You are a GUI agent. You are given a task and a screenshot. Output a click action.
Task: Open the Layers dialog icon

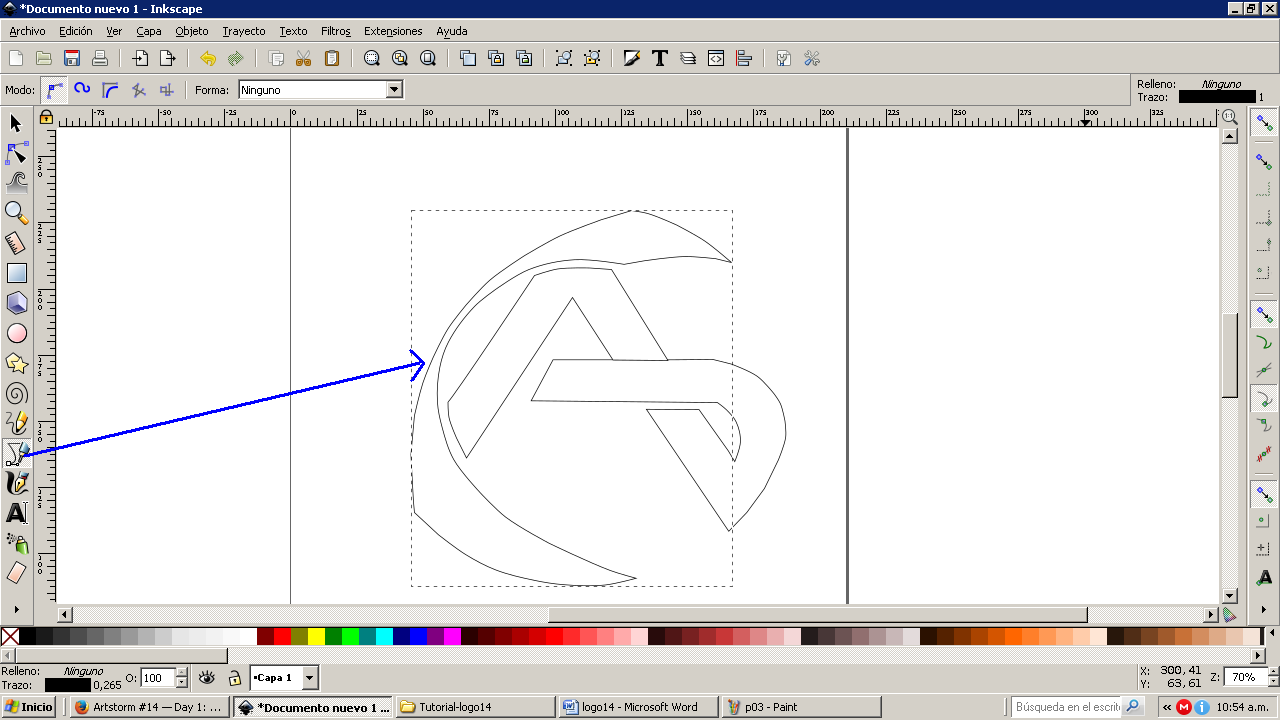(x=688, y=58)
